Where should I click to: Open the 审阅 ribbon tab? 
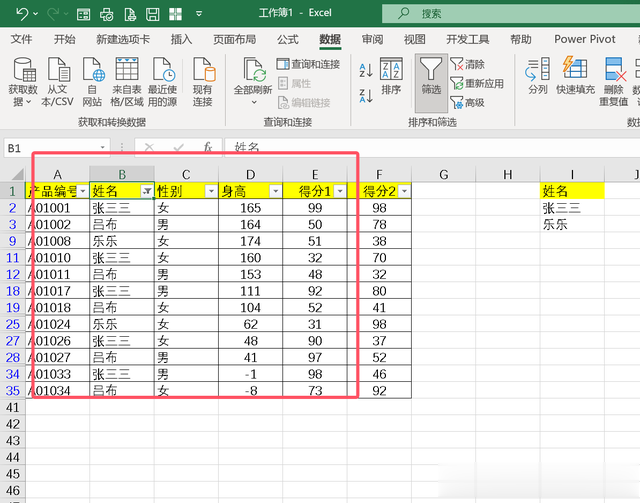coord(372,39)
